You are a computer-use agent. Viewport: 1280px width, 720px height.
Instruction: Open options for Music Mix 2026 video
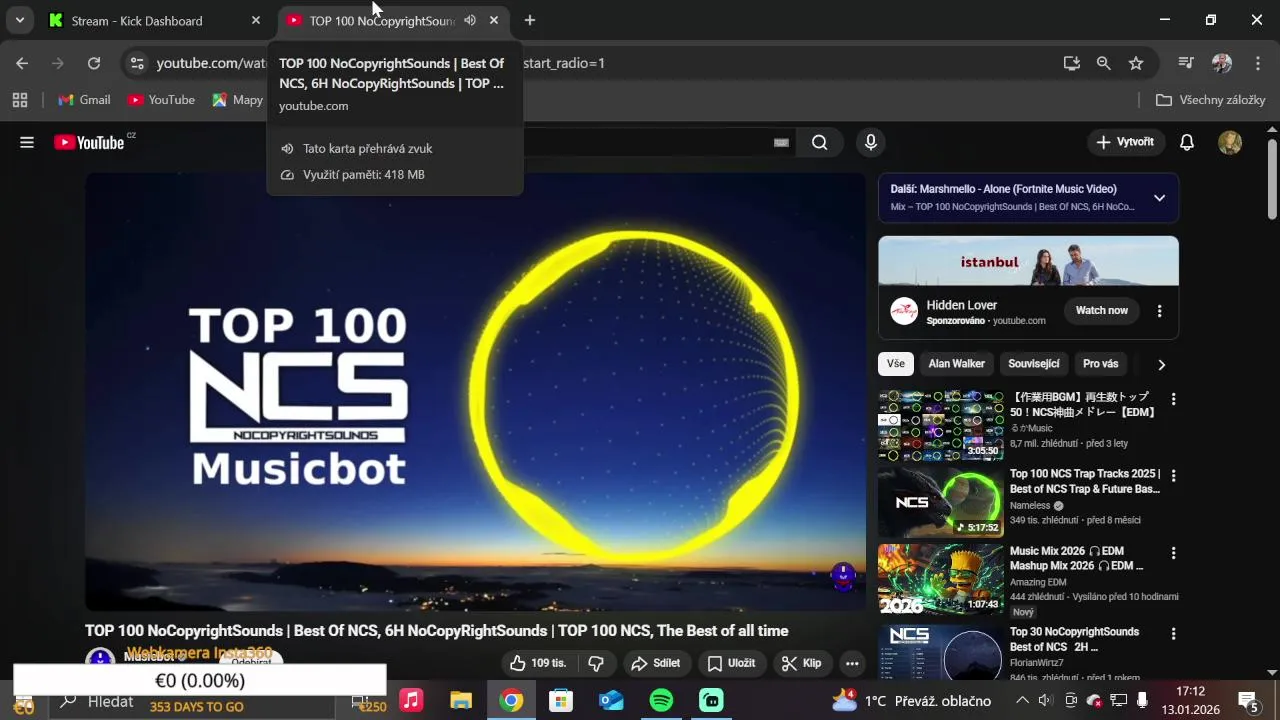coord(1174,553)
